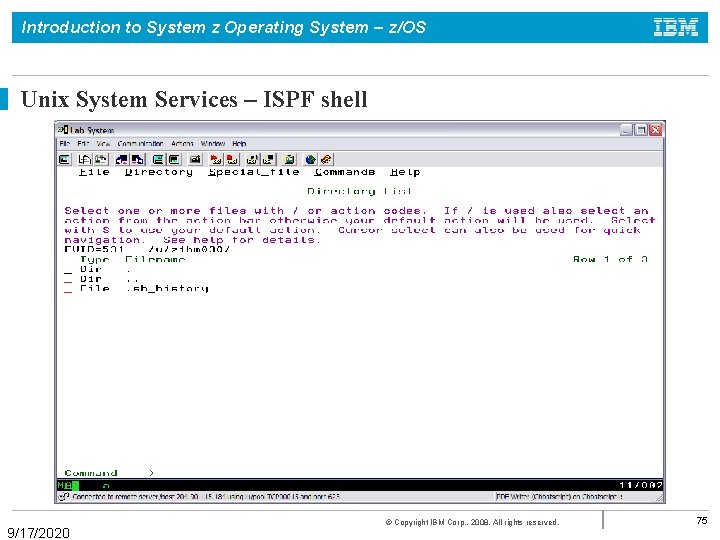Minimize the Lab System window
The height and width of the screenshot is (540, 720).
pyautogui.click(x=626, y=130)
